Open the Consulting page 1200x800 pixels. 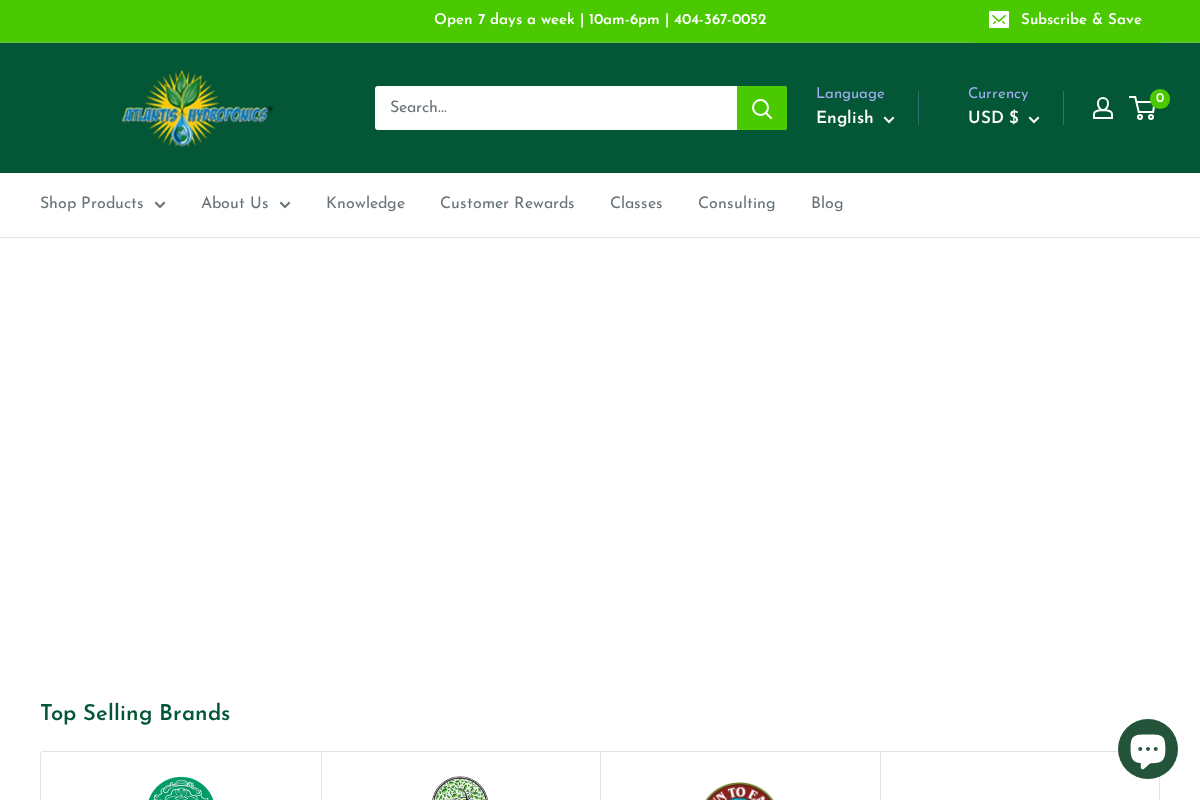(x=737, y=204)
